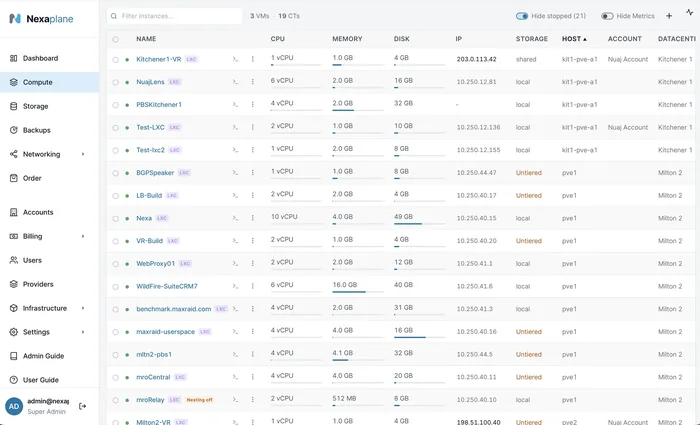Open Providers in sidebar

point(49,284)
